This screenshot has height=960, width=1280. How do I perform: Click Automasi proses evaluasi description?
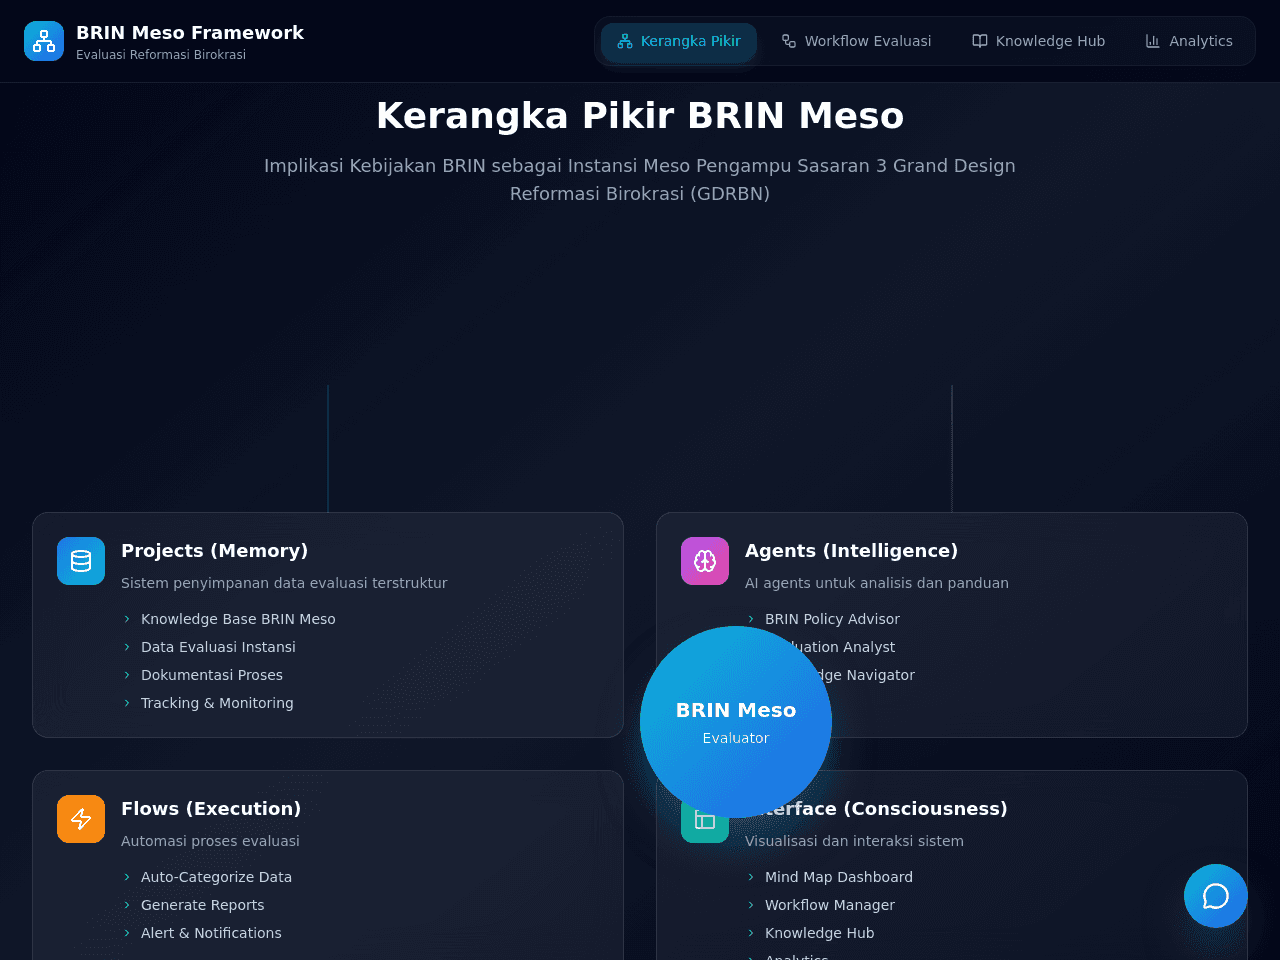coord(210,841)
